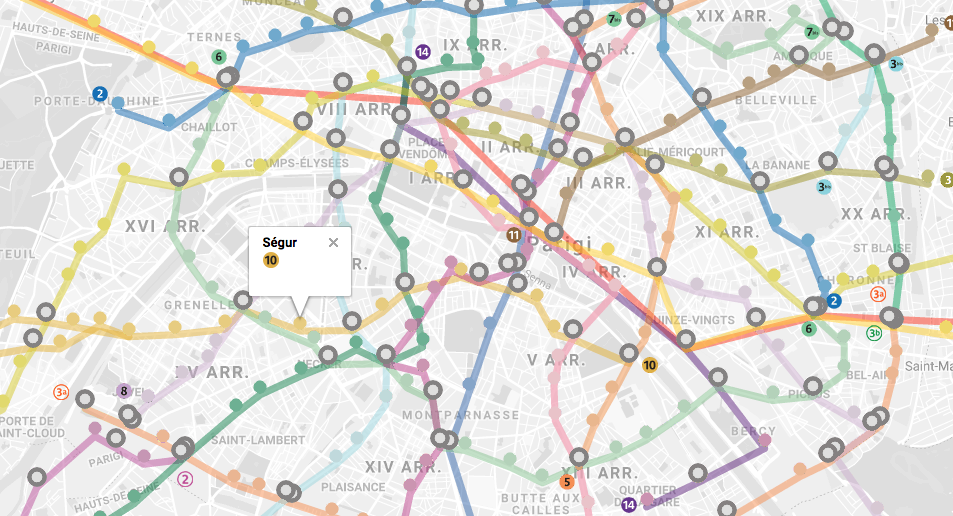Screen dimensions: 953x516
Task: Click line 10 badge inside Ségur popup
Action: tap(270, 261)
